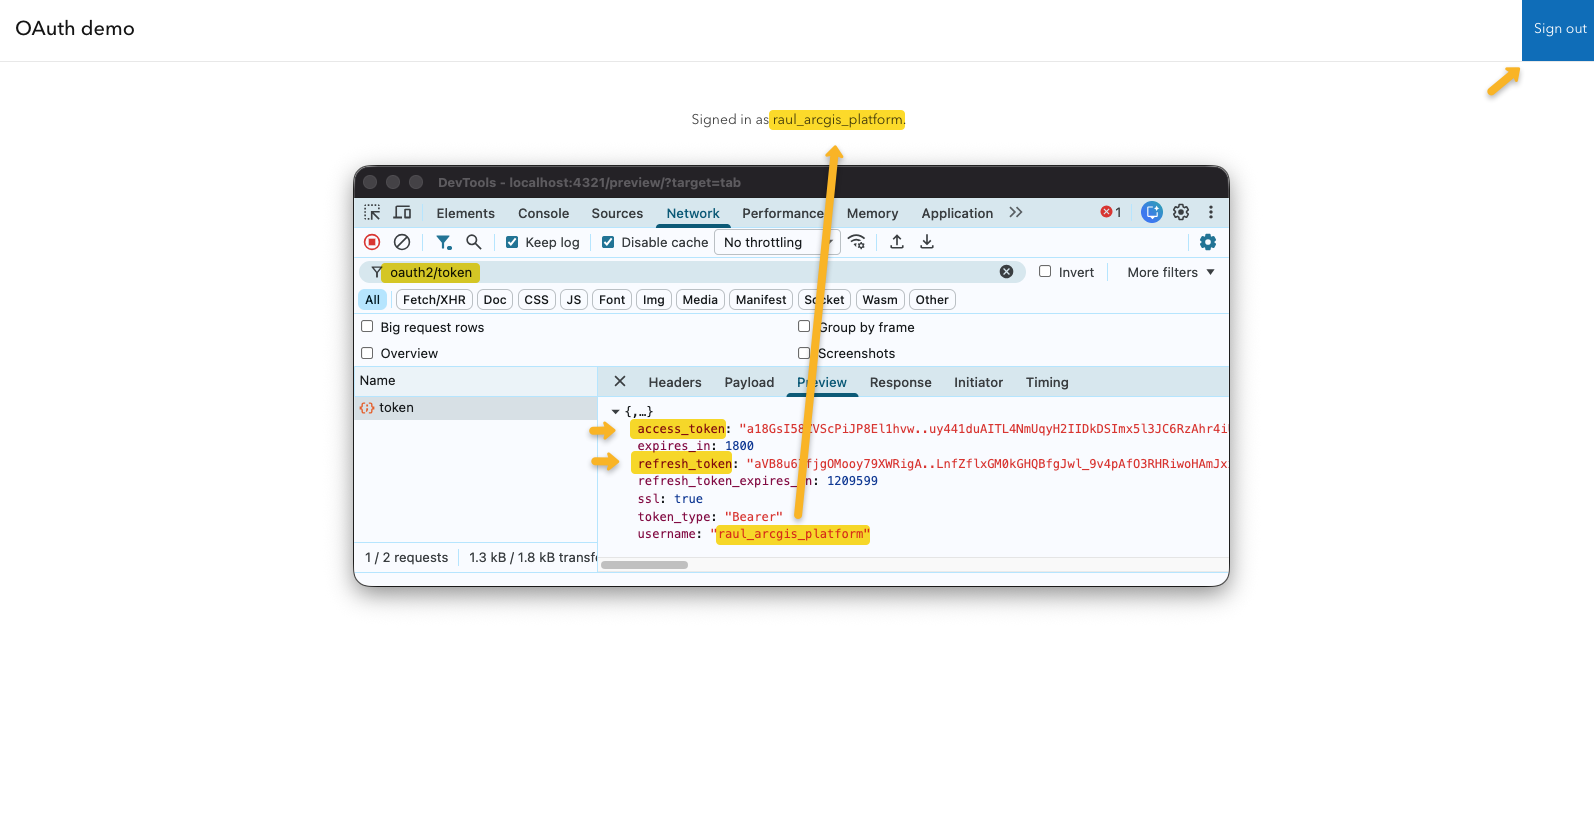The height and width of the screenshot is (813, 1594).
Task: Open the No throttling dropdown
Action: 775,242
